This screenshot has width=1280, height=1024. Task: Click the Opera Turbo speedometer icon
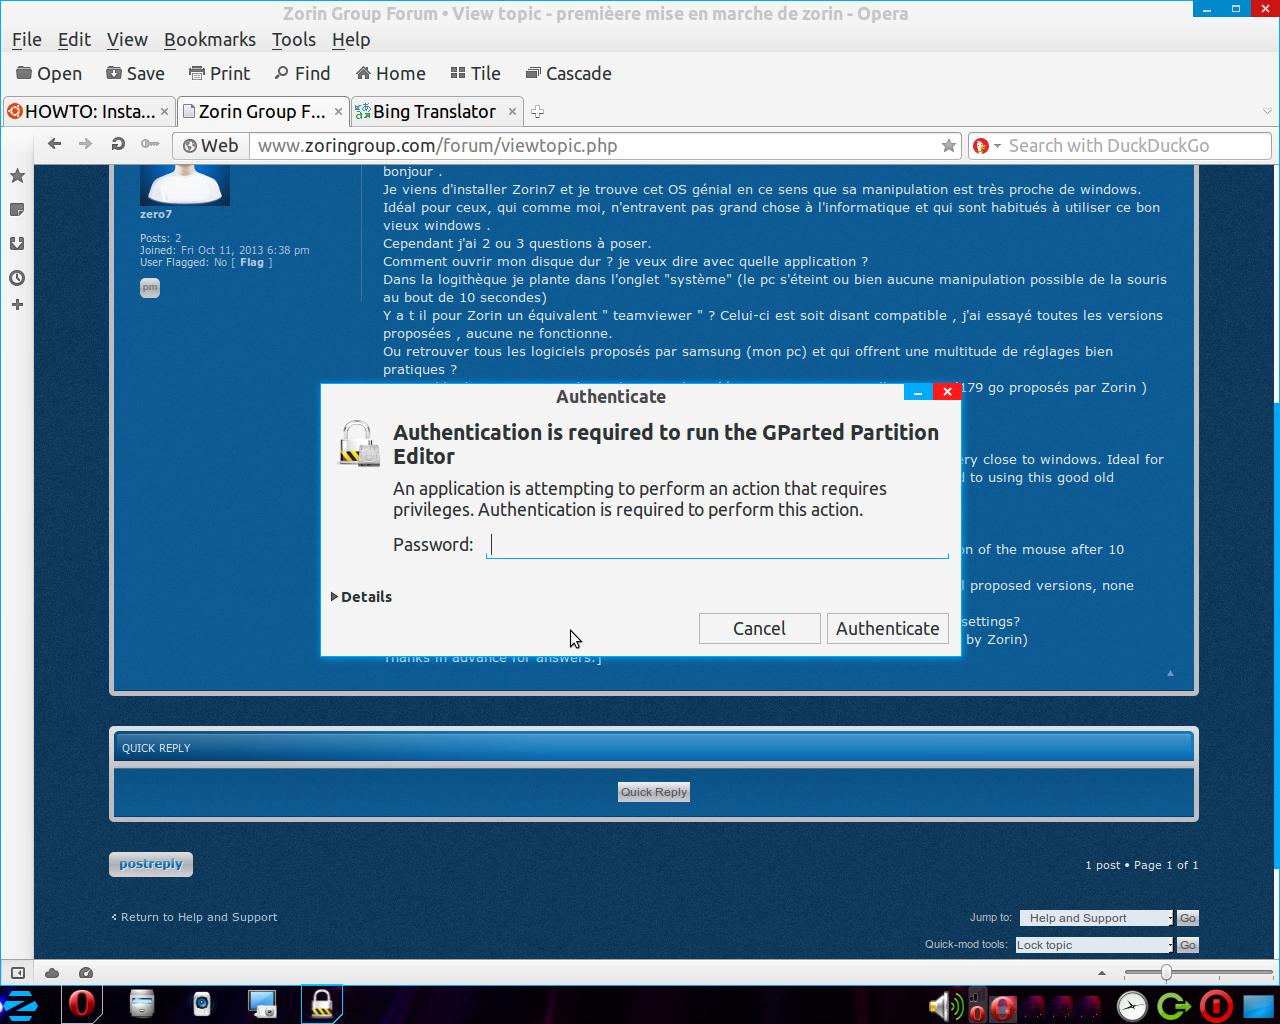tap(86, 972)
